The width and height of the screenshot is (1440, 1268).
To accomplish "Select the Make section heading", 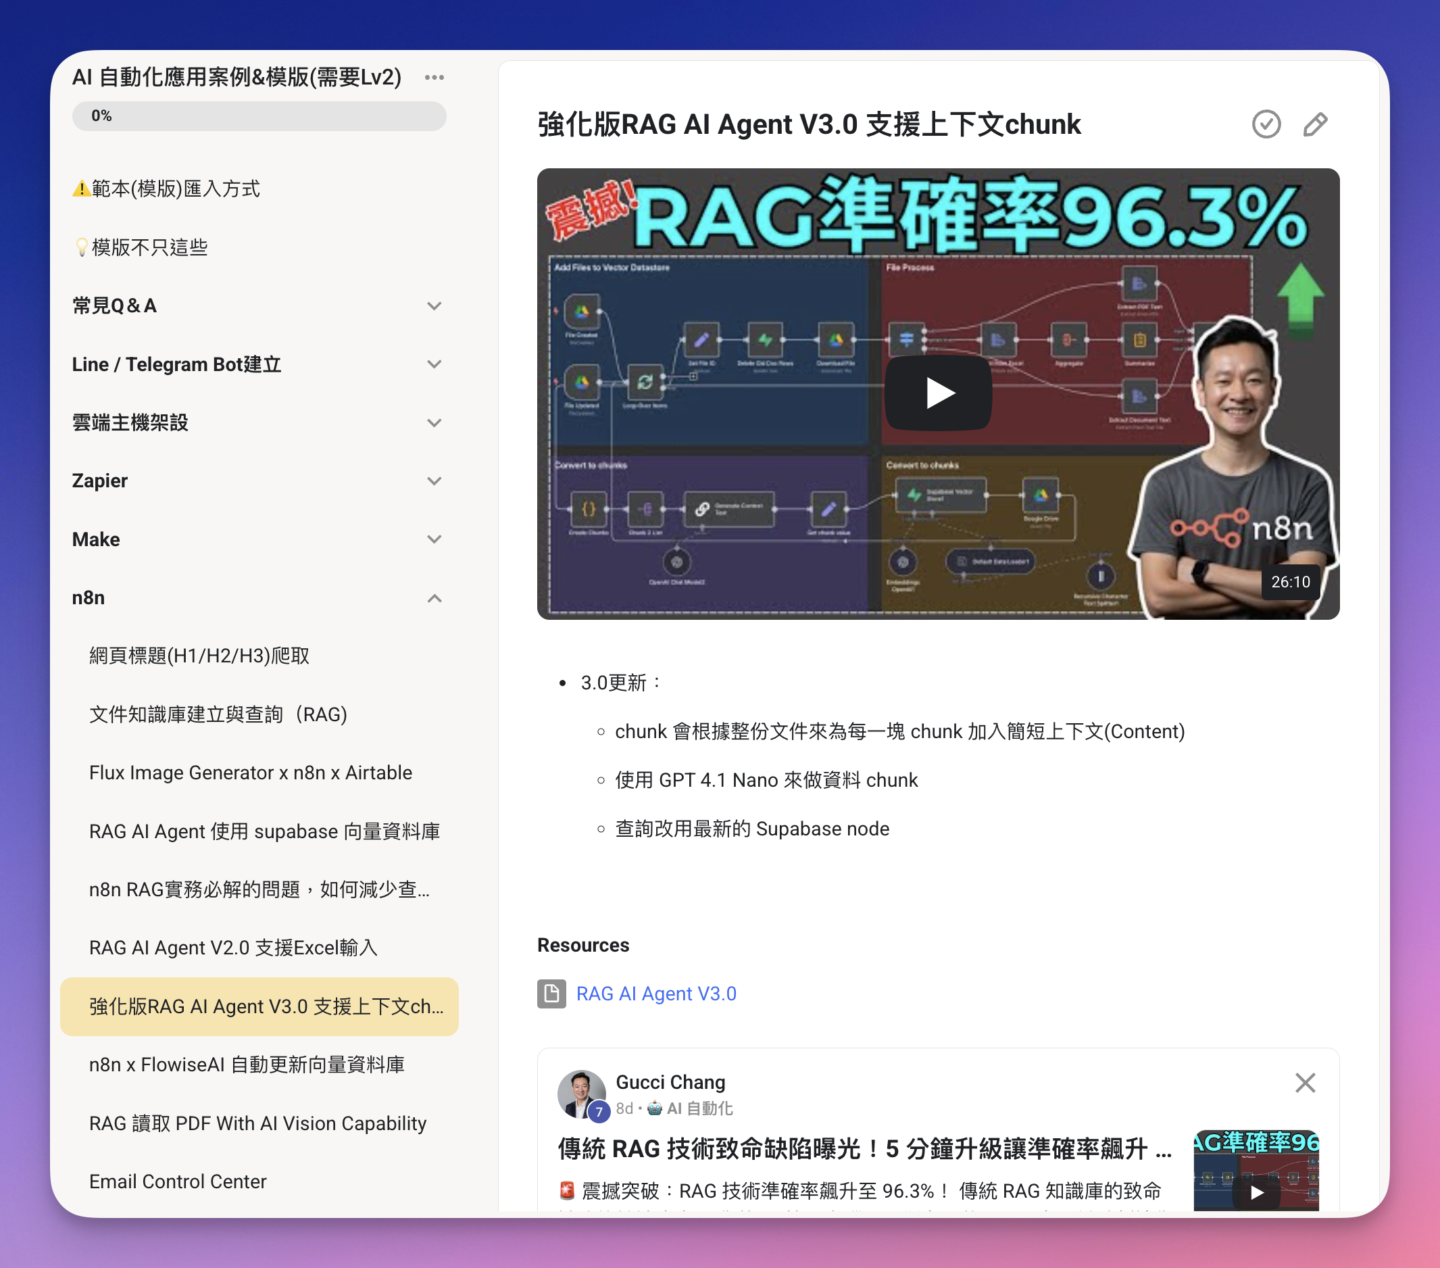I will (96, 539).
